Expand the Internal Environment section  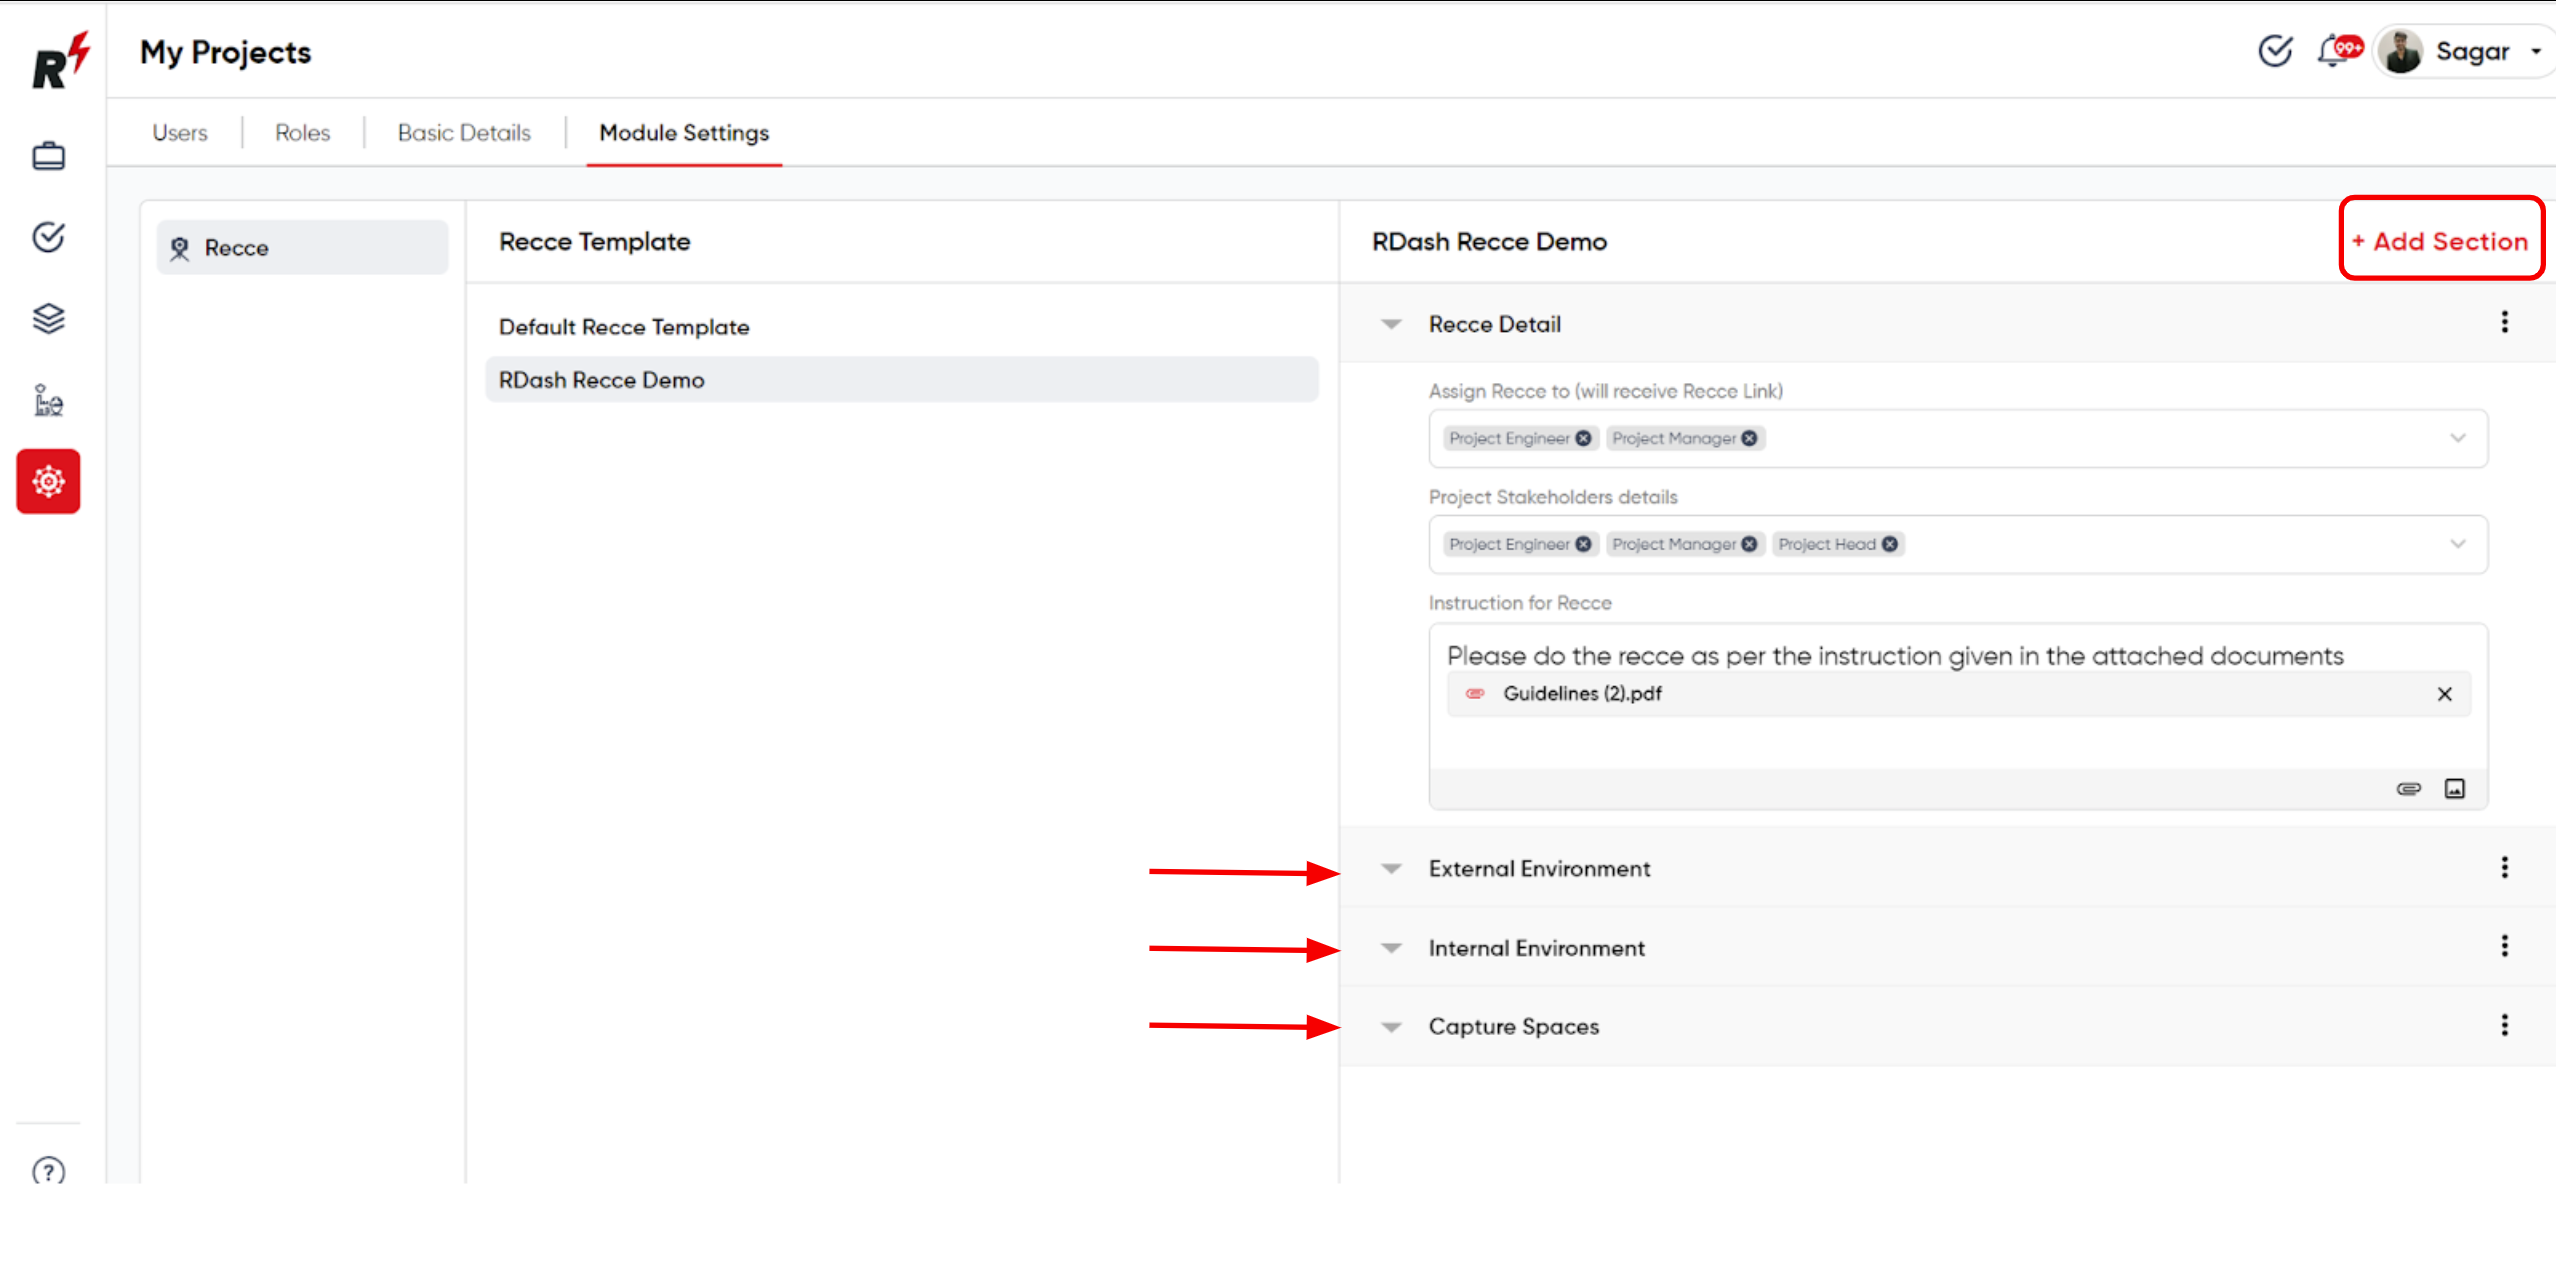(1391, 947)
